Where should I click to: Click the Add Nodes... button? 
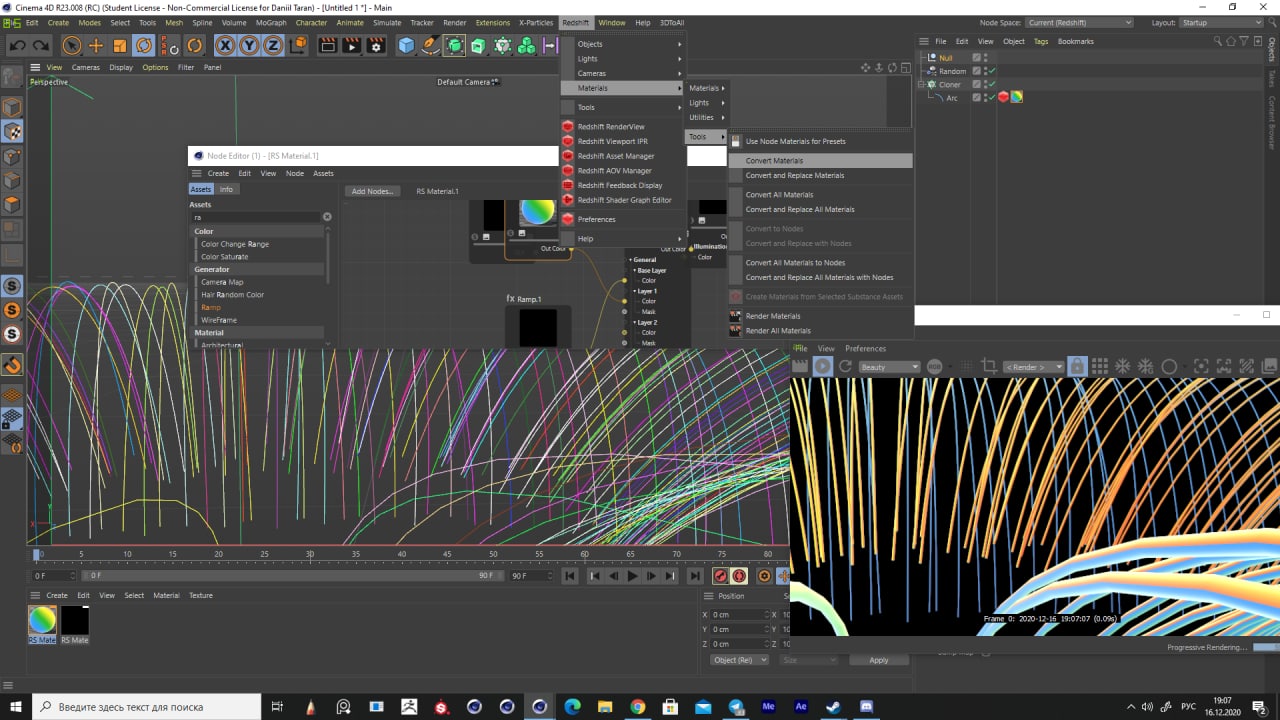point(372,191)
